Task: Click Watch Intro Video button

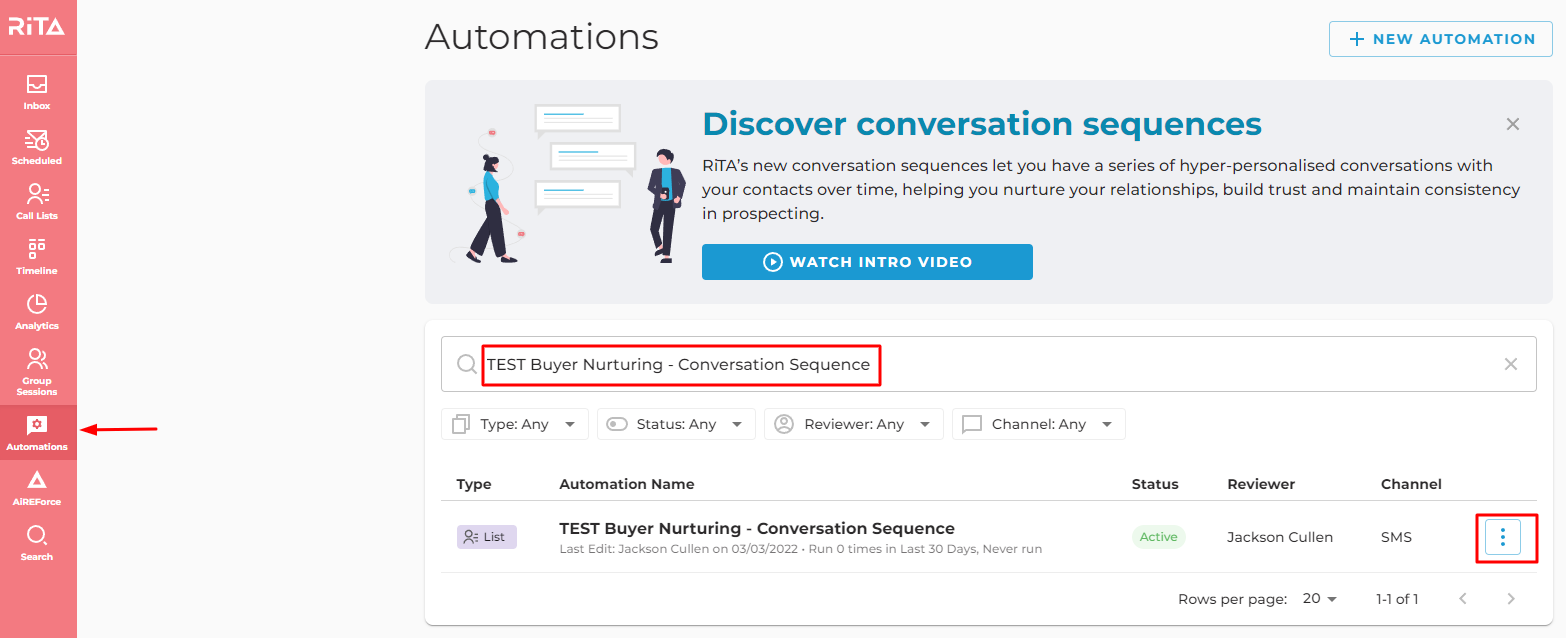Action: coord(867,262)
